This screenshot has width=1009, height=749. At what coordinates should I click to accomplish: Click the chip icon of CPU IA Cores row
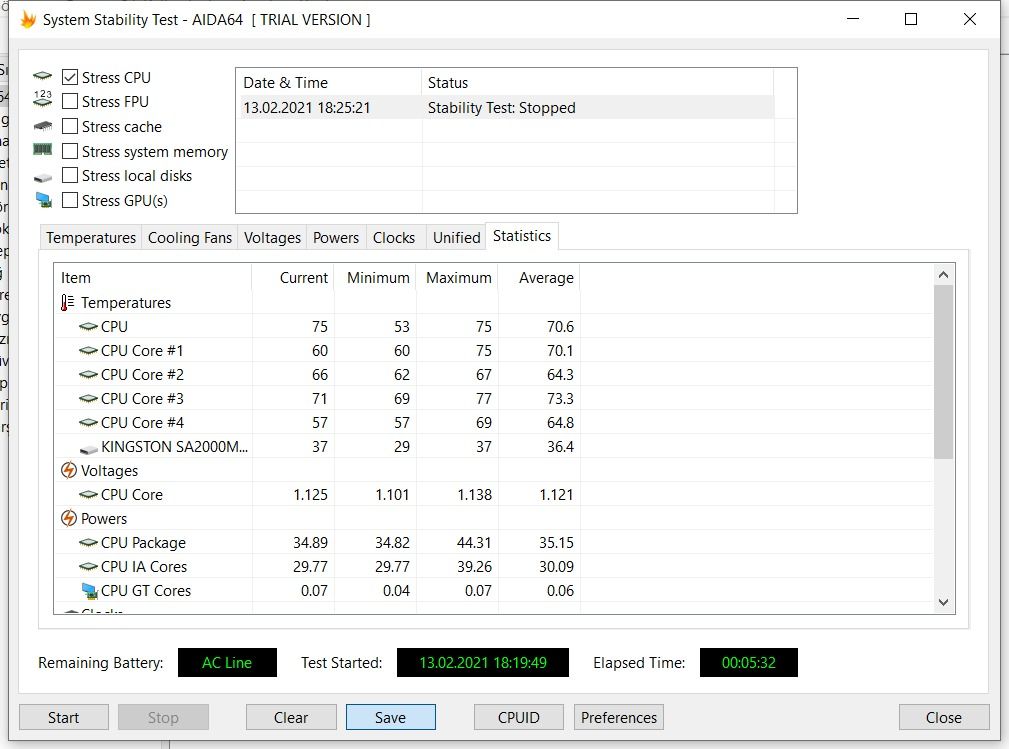88,567
